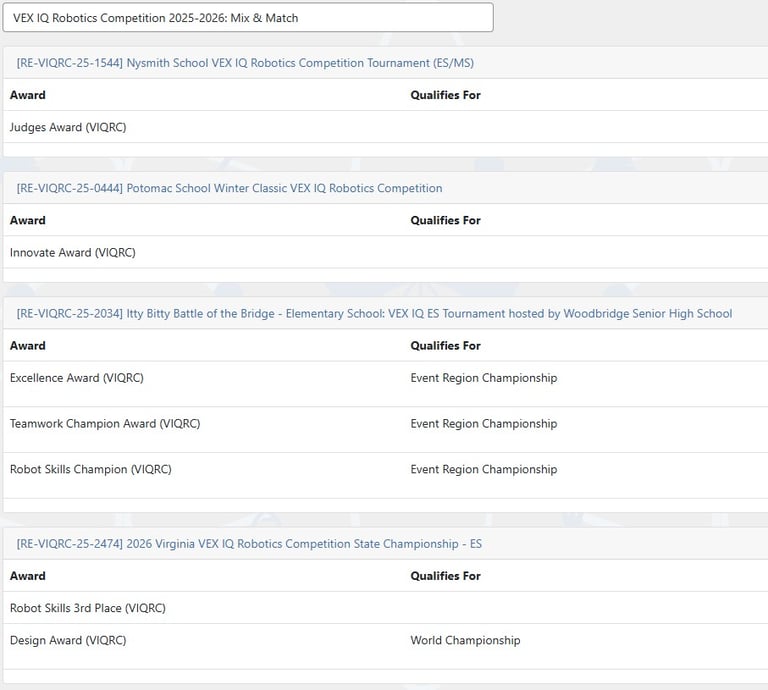The height and width of the screenshot is (690, 768).
Task: Select the Innovate Award (VIQRC) row text
Action: 72,253
